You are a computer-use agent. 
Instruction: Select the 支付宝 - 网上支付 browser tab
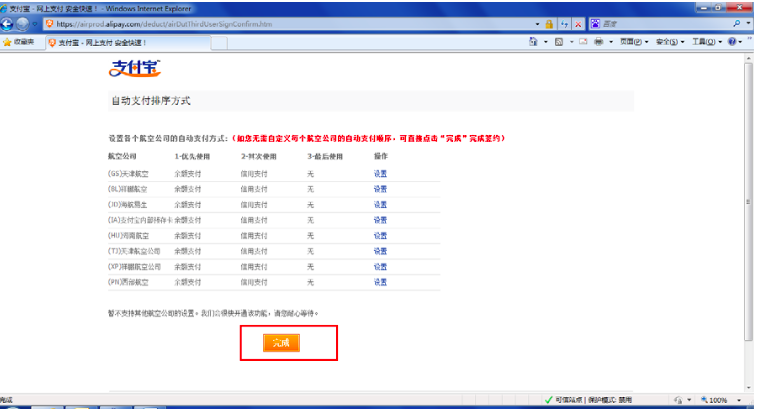point(128,42)
